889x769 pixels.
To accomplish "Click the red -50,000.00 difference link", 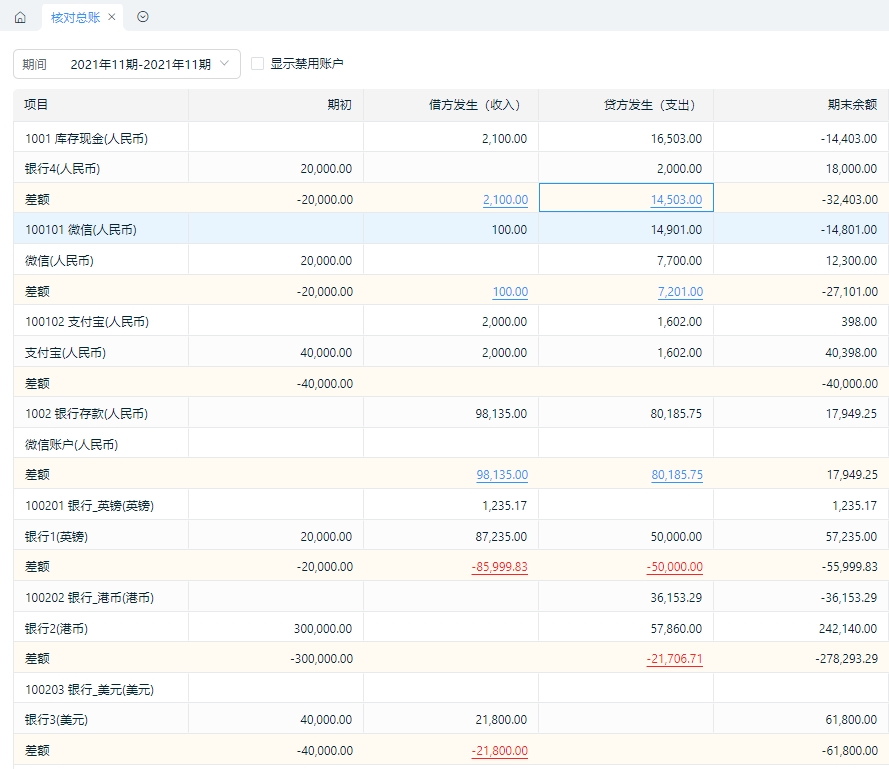I will [x=675, y=567].
